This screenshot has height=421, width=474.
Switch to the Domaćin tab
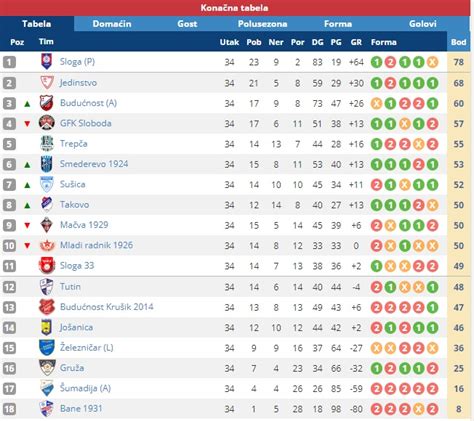coord(112,24)
